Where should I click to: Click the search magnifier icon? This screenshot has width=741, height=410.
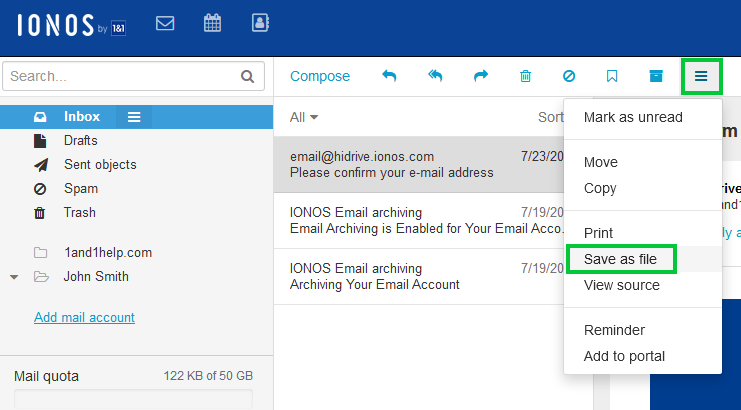coord(248,77)
